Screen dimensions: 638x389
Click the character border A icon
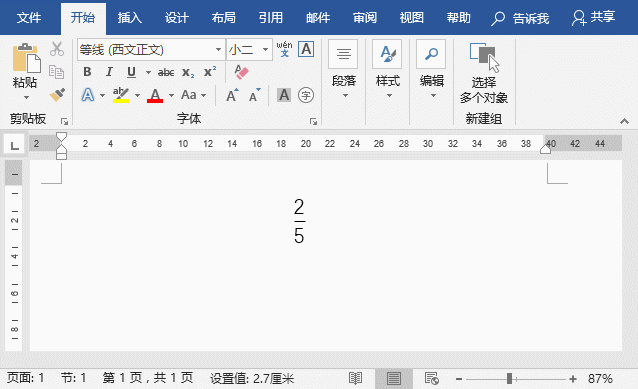(x=306, y=49)
